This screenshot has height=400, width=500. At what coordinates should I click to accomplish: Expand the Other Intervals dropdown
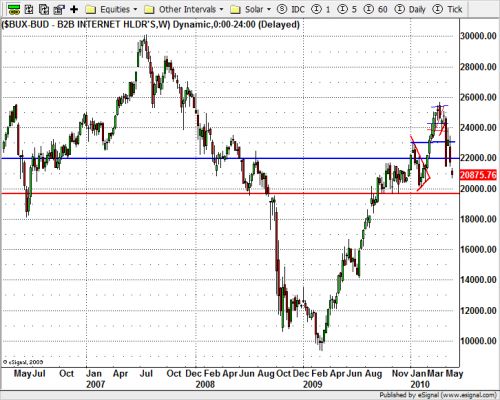[191, 9]
